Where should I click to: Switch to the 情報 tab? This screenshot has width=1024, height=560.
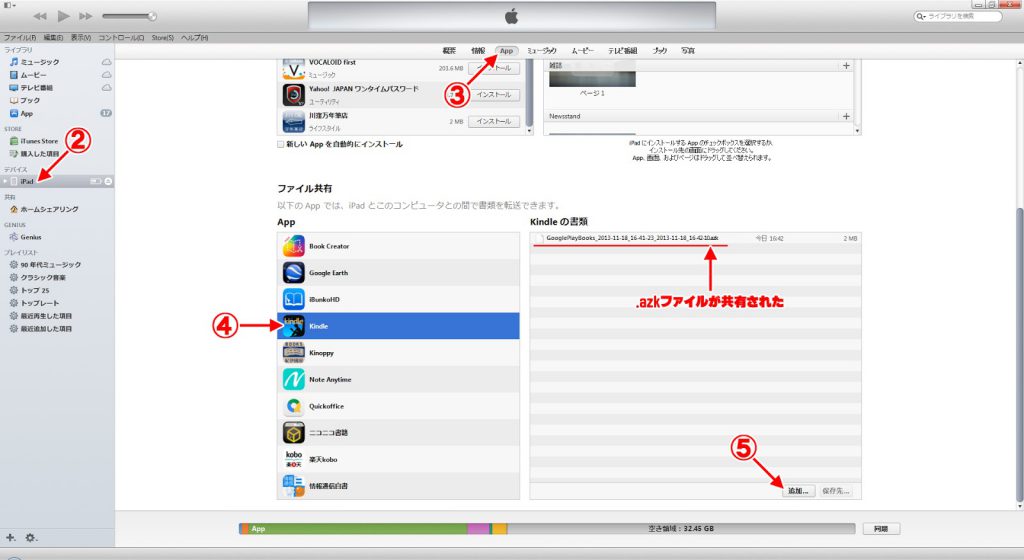coord(479,51)
